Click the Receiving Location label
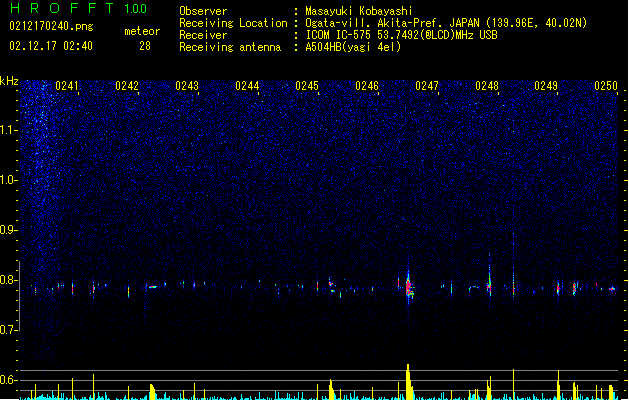Screen dimensions: 629x400 tap(233, 23)
